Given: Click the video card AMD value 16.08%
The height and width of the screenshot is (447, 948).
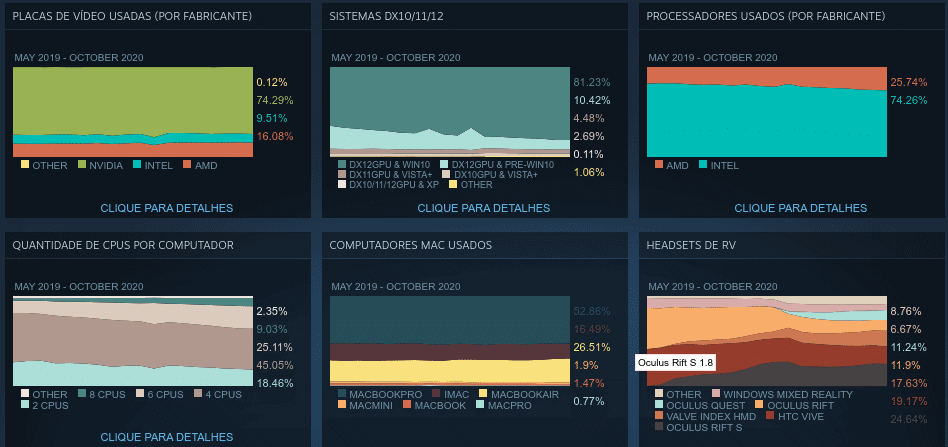Looking at the screenshot, I should click(x=275, y=136).
